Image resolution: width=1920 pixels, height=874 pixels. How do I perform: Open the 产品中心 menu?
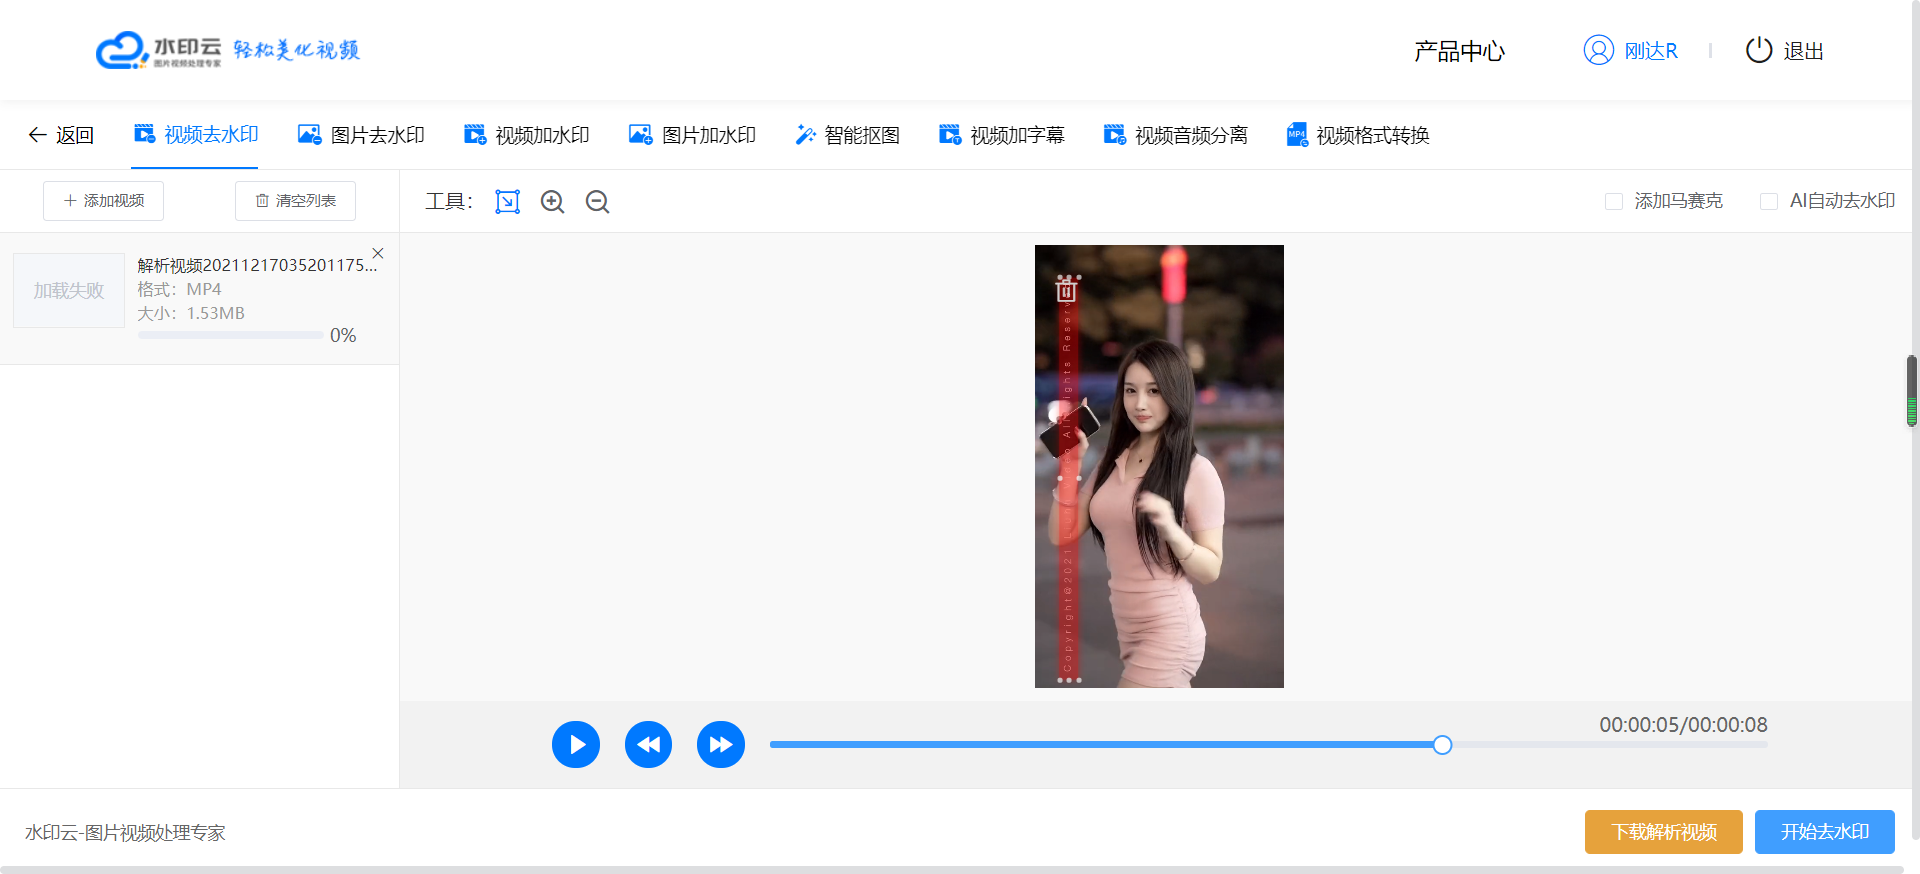(x=1459, y=51)
